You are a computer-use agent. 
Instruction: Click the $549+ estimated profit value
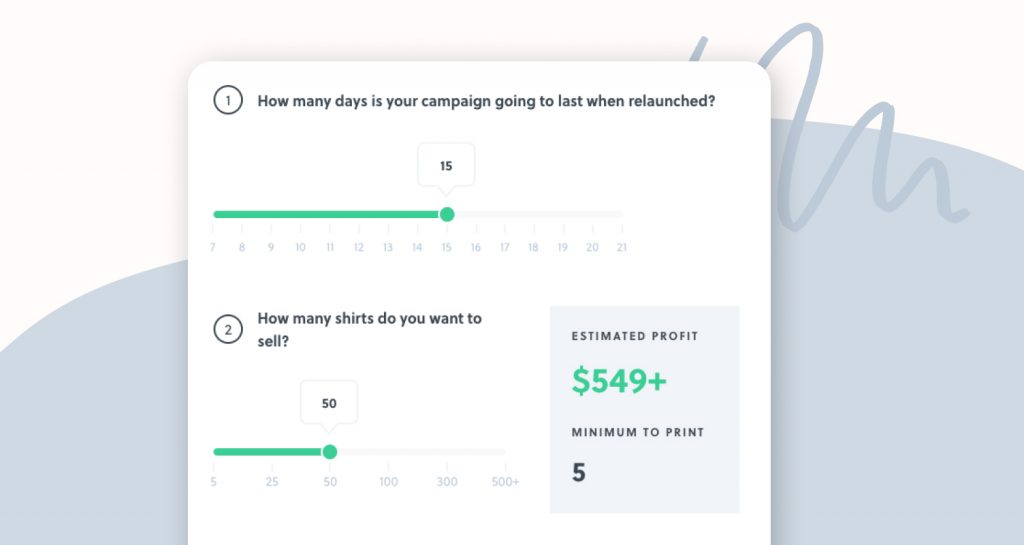click(619, 381)
